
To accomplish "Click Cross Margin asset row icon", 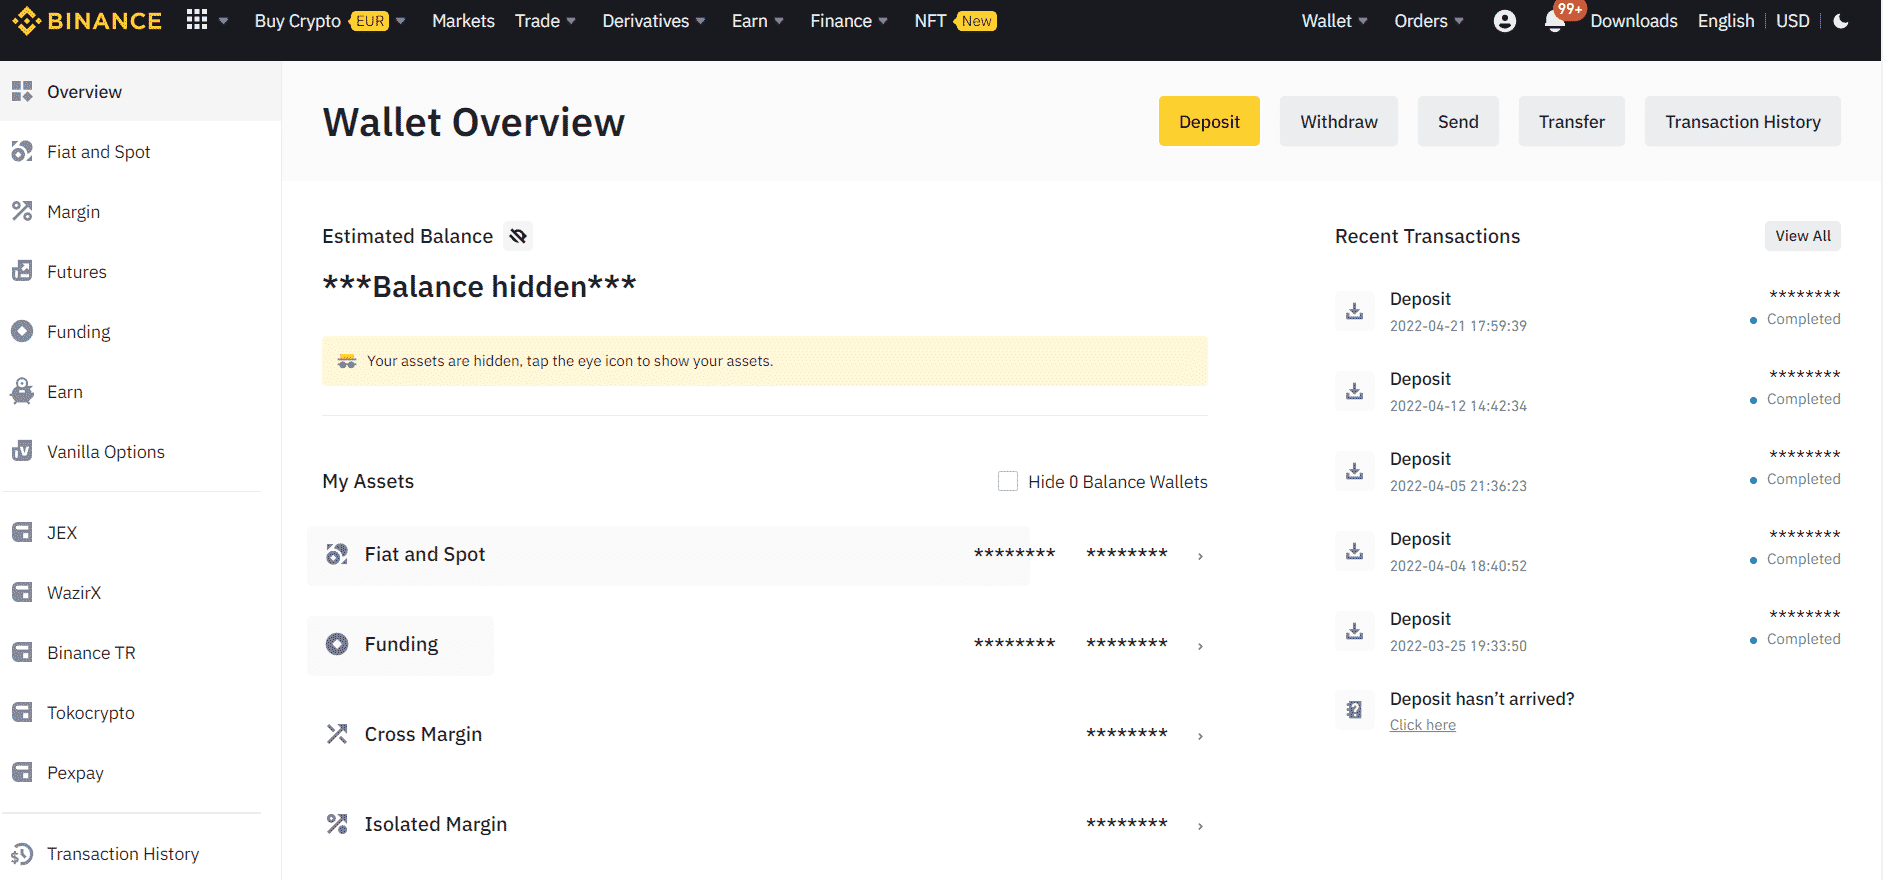I will click(337, 734).
